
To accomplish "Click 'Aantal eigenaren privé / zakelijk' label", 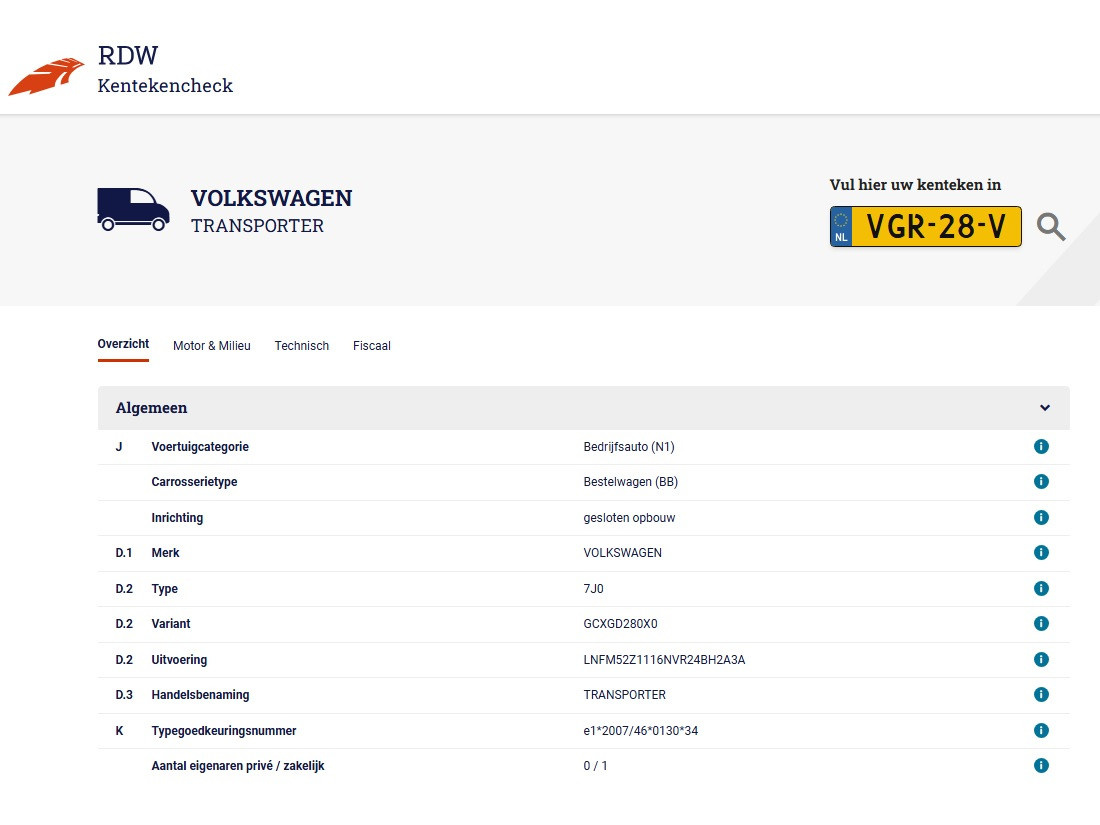I will [238, 766].
